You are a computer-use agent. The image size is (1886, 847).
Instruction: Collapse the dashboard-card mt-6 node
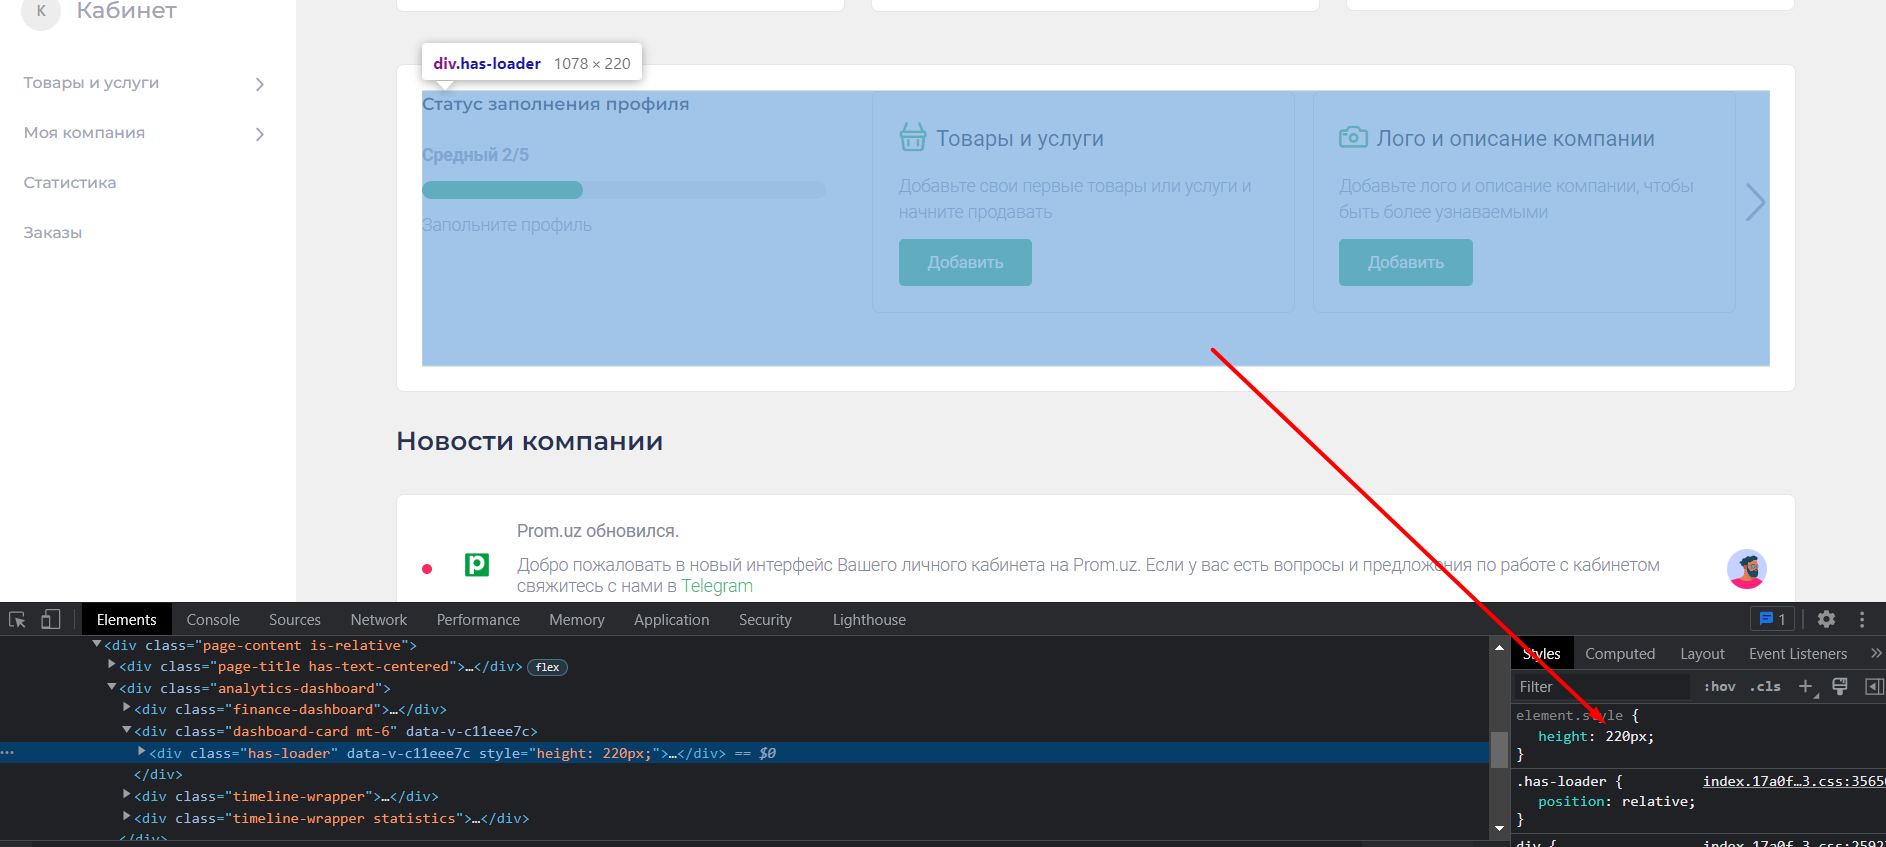click(x=127, y=730)
